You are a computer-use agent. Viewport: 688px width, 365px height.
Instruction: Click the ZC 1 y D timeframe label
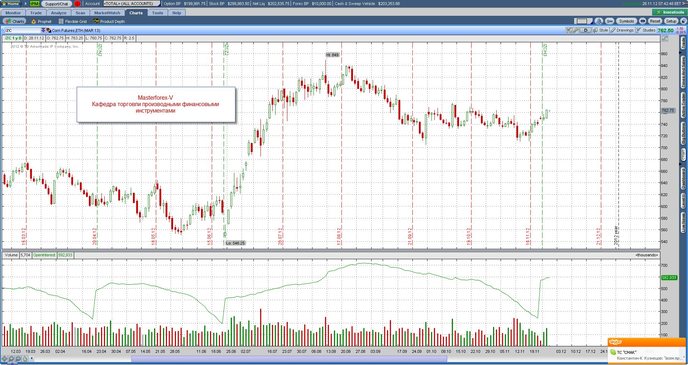[14, 39]
